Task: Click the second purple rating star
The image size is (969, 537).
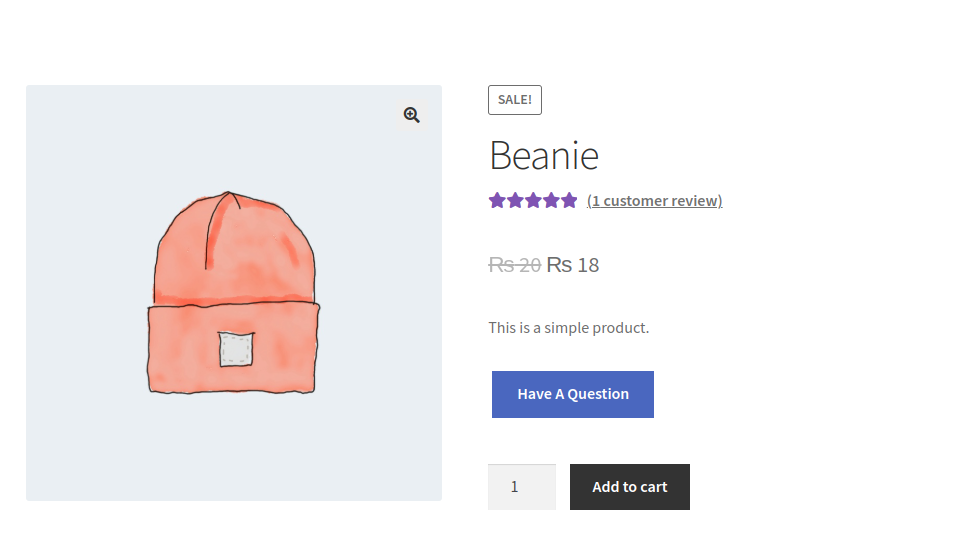Action: [515, 200]
